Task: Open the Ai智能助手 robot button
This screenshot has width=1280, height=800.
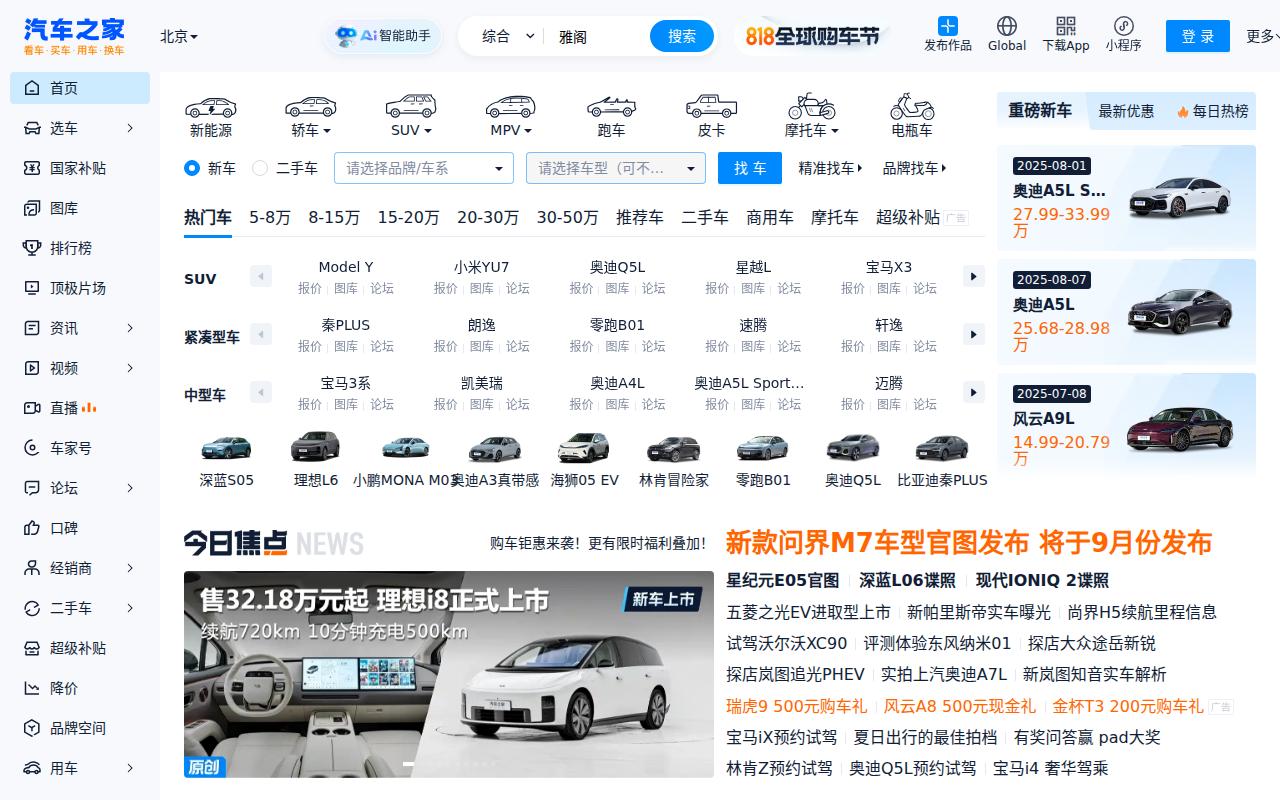Action: [383, 36]
